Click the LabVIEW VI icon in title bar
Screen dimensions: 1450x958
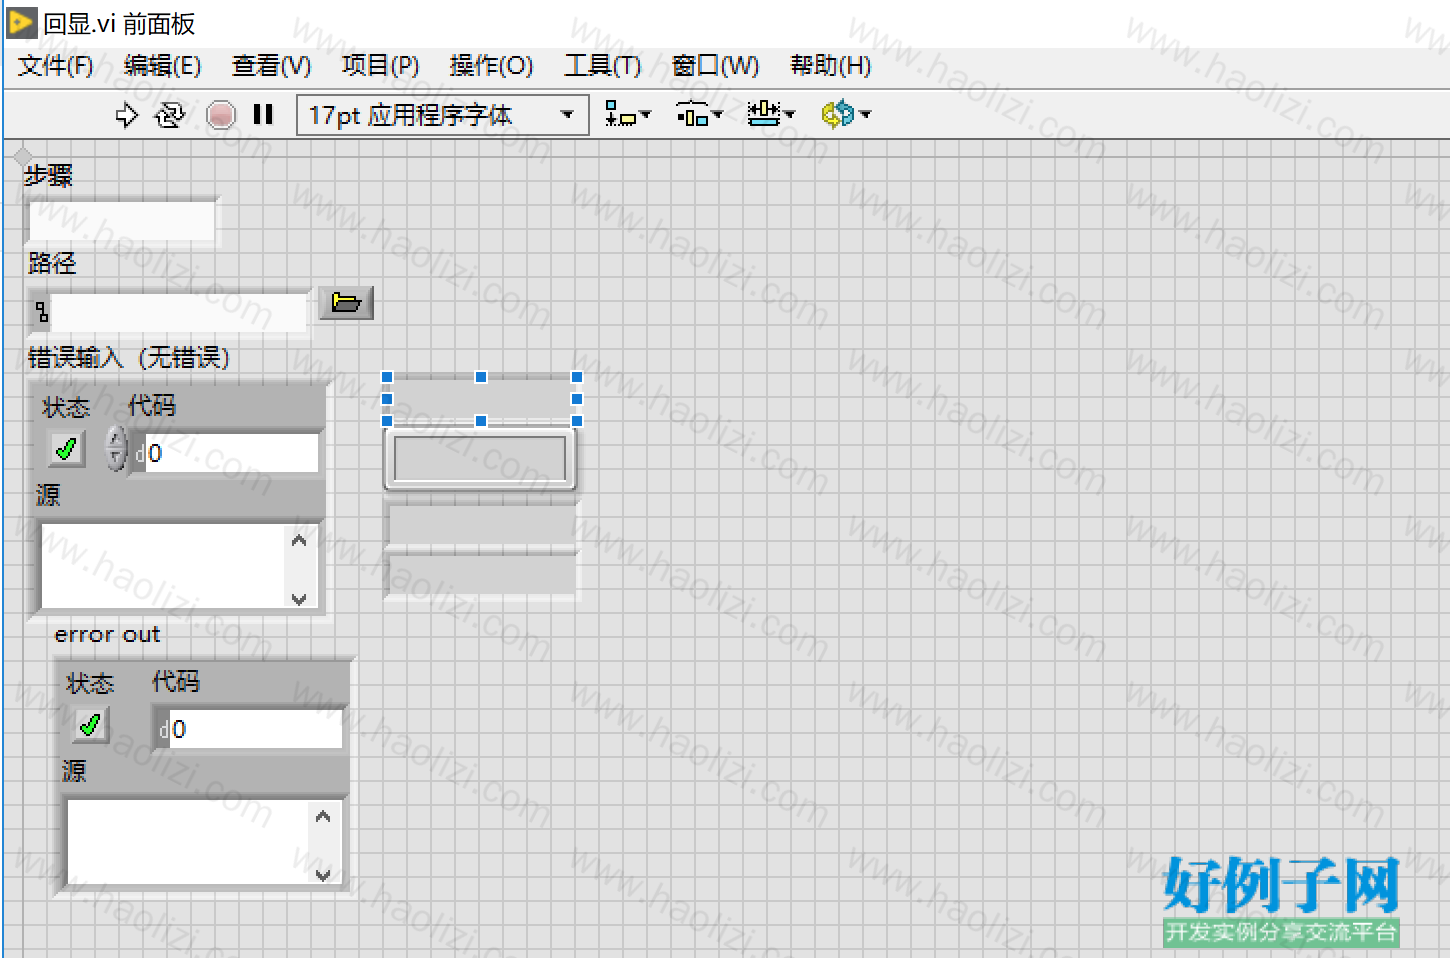tap(22, 22)
